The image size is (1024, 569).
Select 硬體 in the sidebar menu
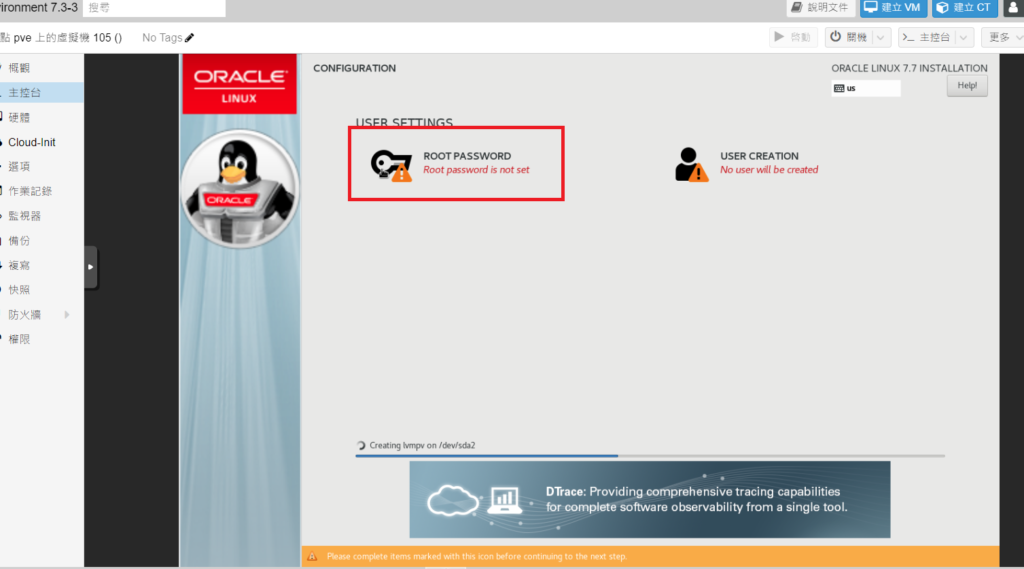pyautogui.click(x=20, y=117)
